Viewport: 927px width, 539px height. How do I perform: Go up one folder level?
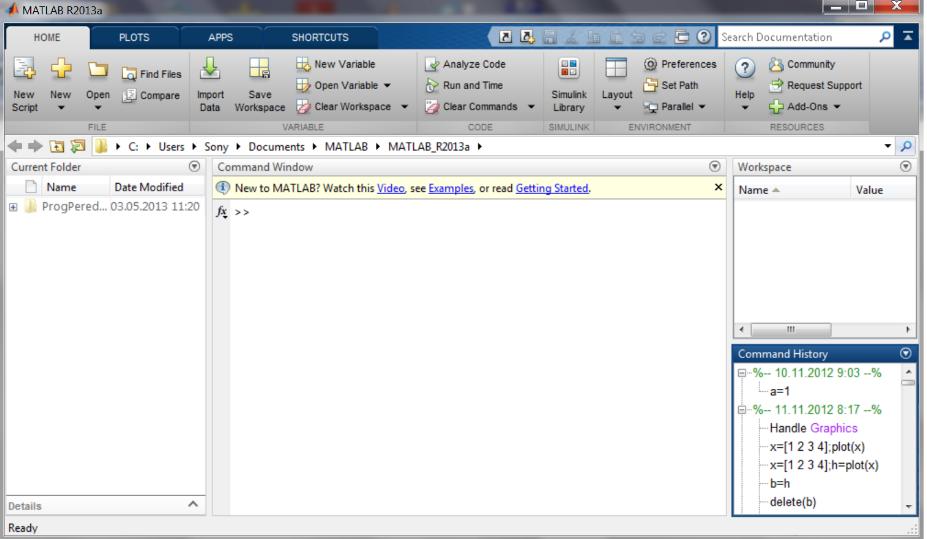tap(57, 146)
